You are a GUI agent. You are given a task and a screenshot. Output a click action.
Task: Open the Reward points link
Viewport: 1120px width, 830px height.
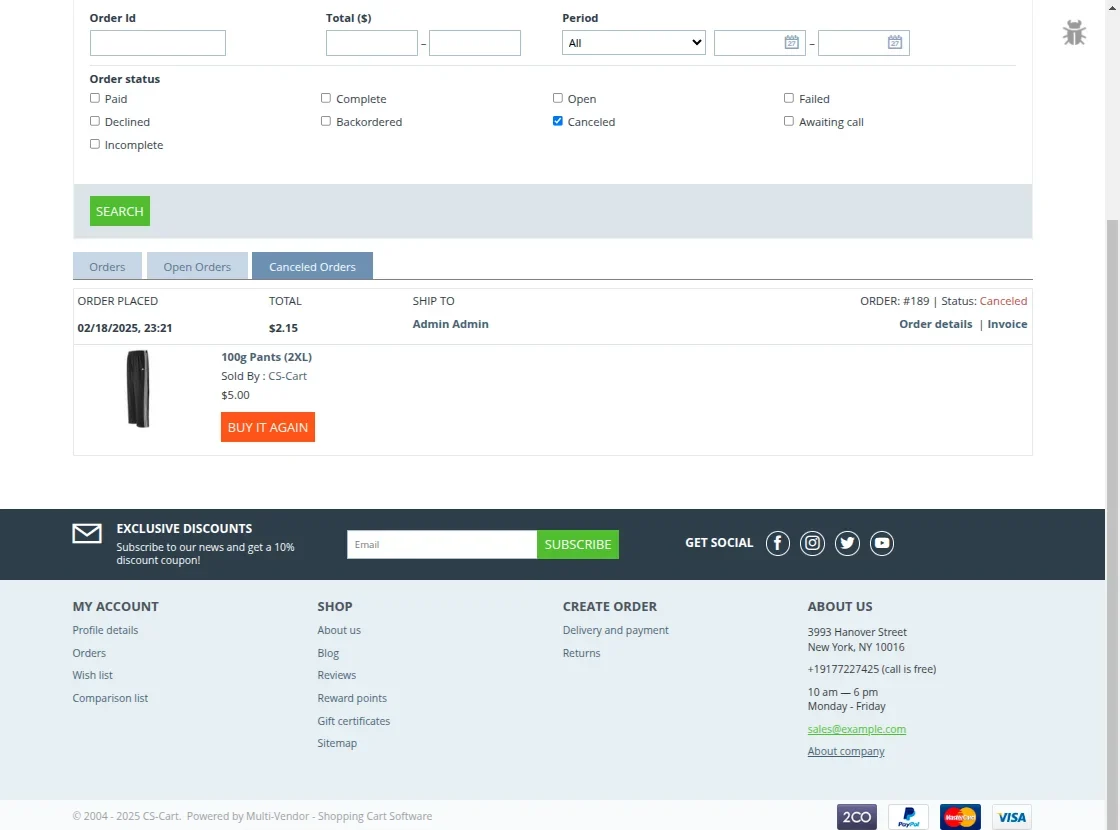pos(352,698)
